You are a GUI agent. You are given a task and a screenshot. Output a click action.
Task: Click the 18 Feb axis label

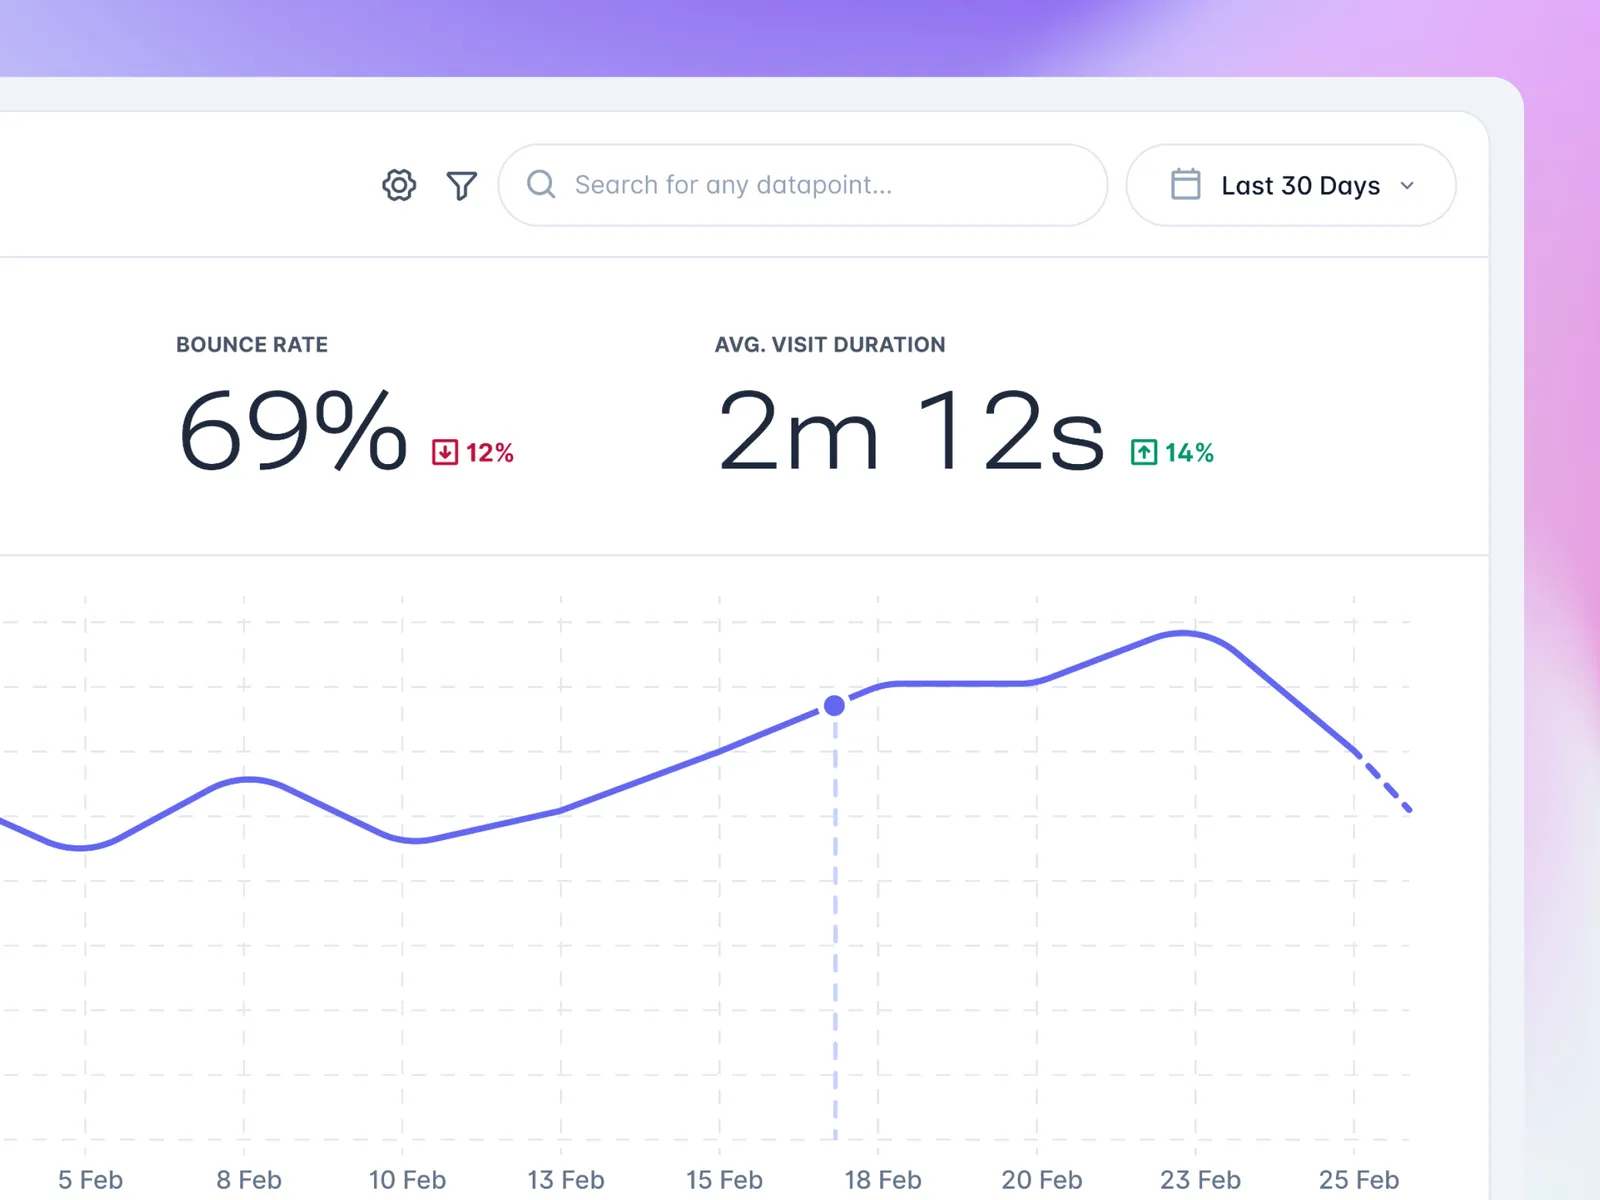tap(882, 1180)
